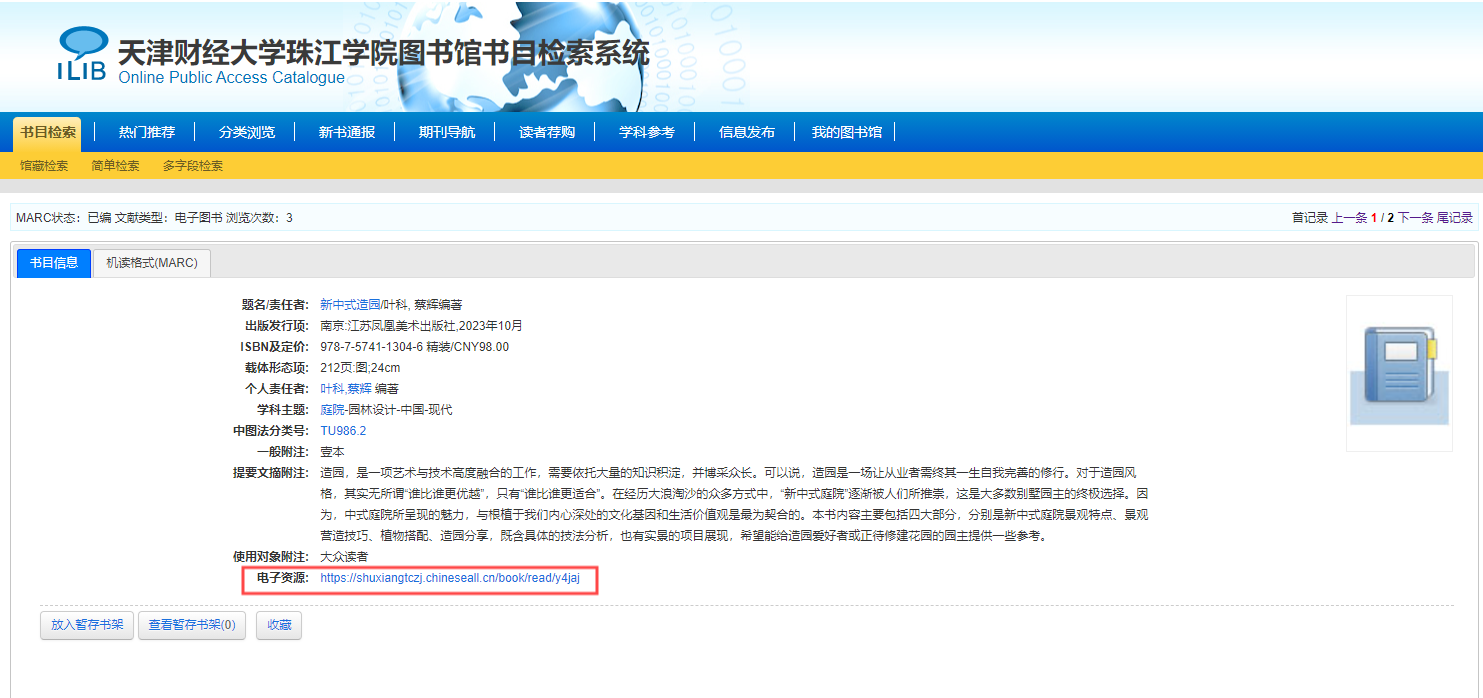
Task: Select 期刊导航 from the top menu
Action: click(x=447, y=132)
